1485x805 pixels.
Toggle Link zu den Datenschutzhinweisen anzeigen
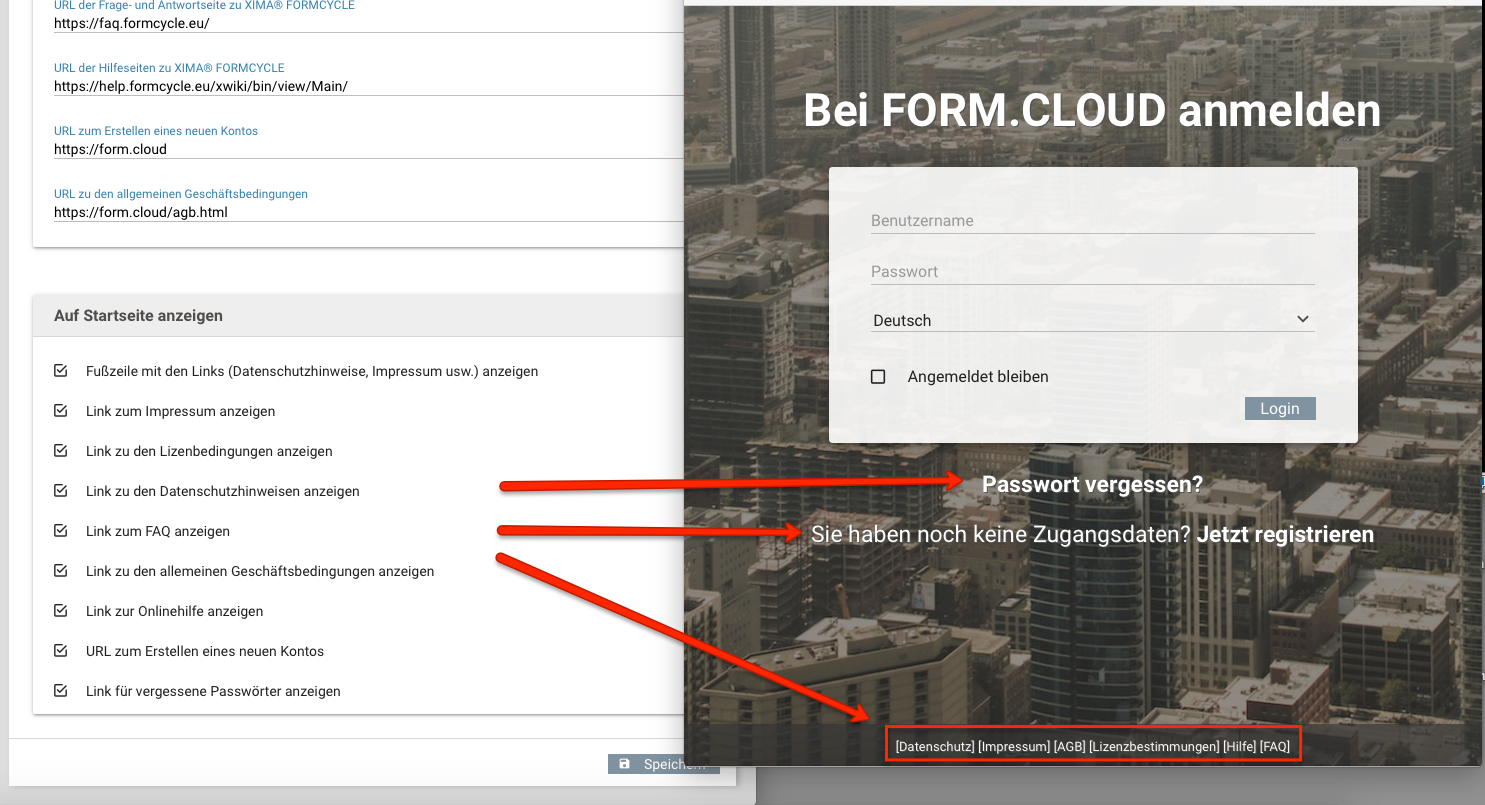click(61, 491)
